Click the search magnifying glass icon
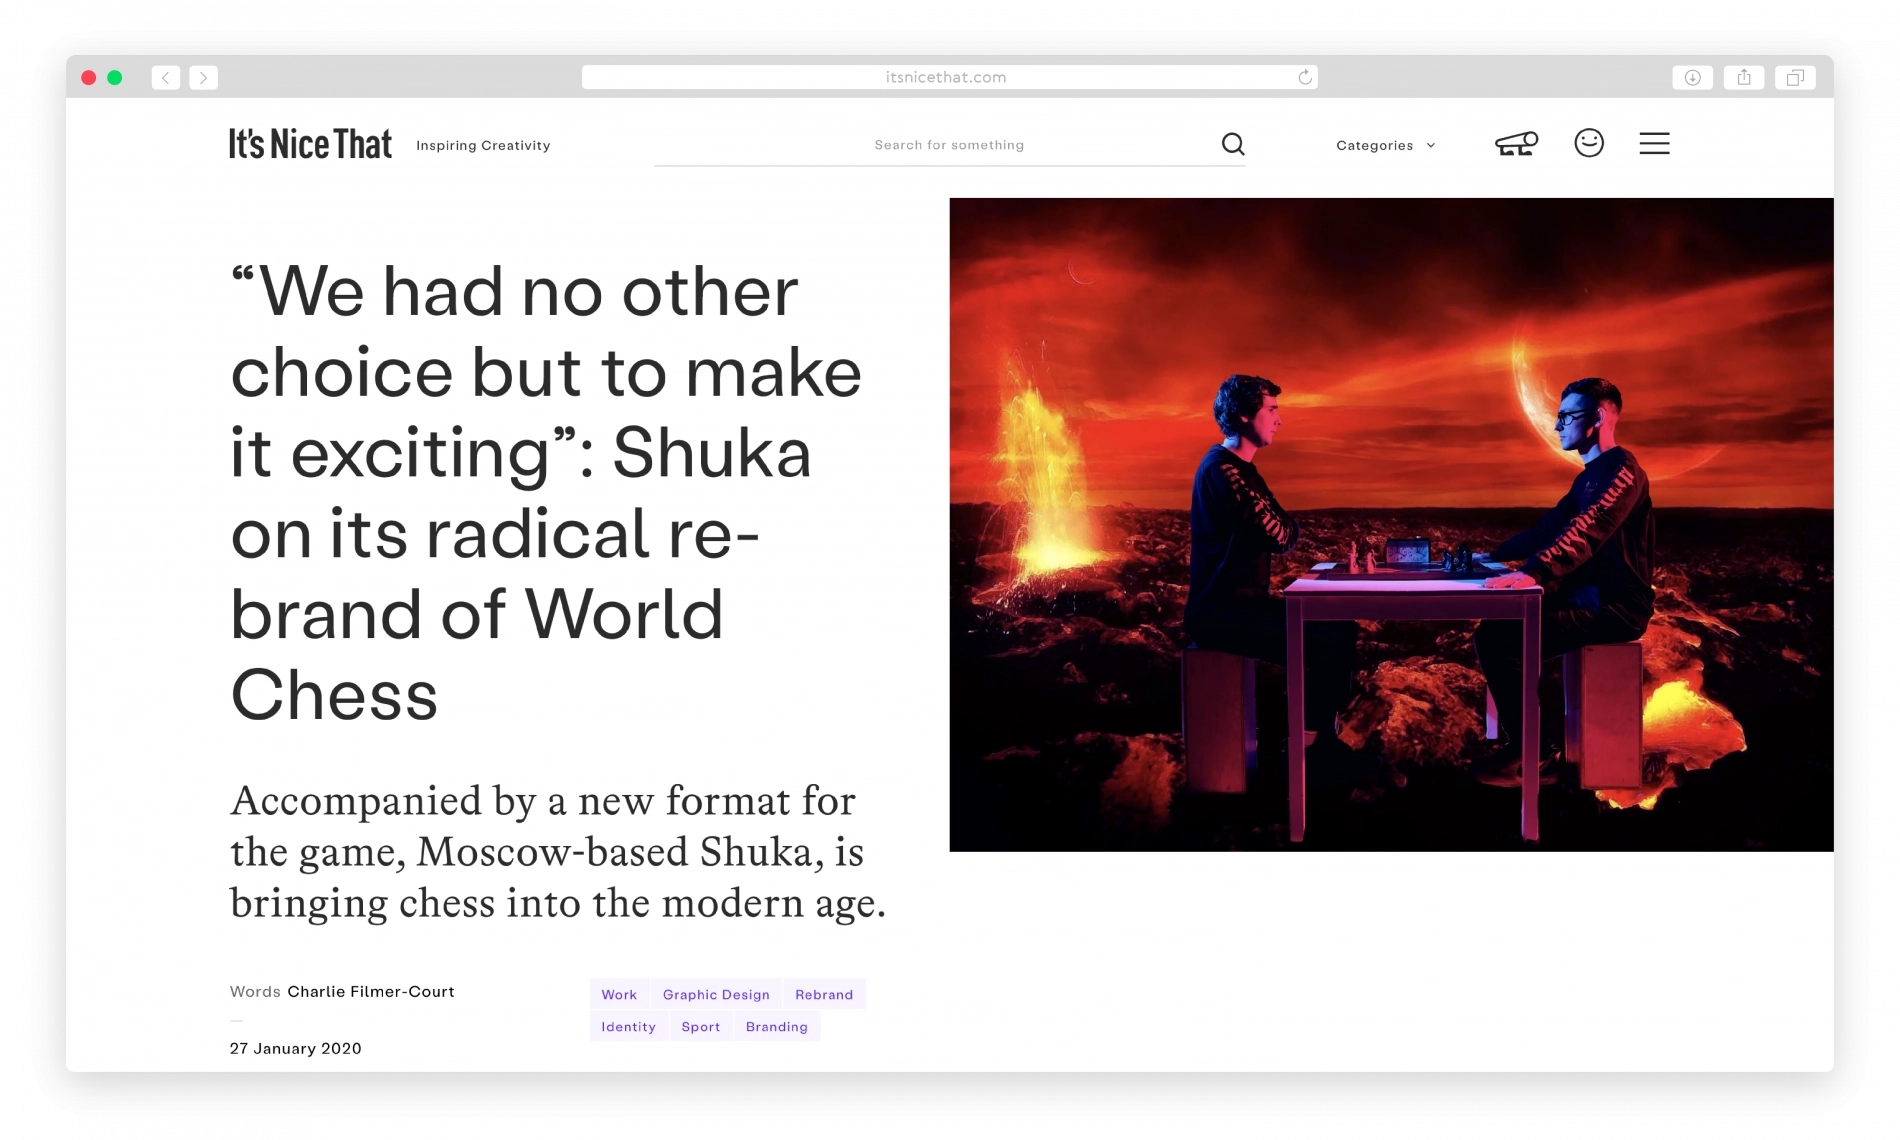 click(1233, 144)
